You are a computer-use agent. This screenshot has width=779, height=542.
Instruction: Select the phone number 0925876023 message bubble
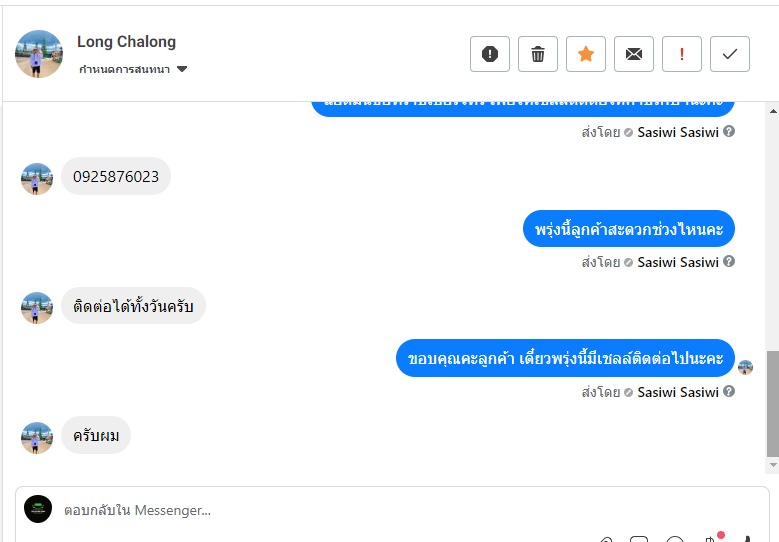pyautogui.click(x=116, y=176)
